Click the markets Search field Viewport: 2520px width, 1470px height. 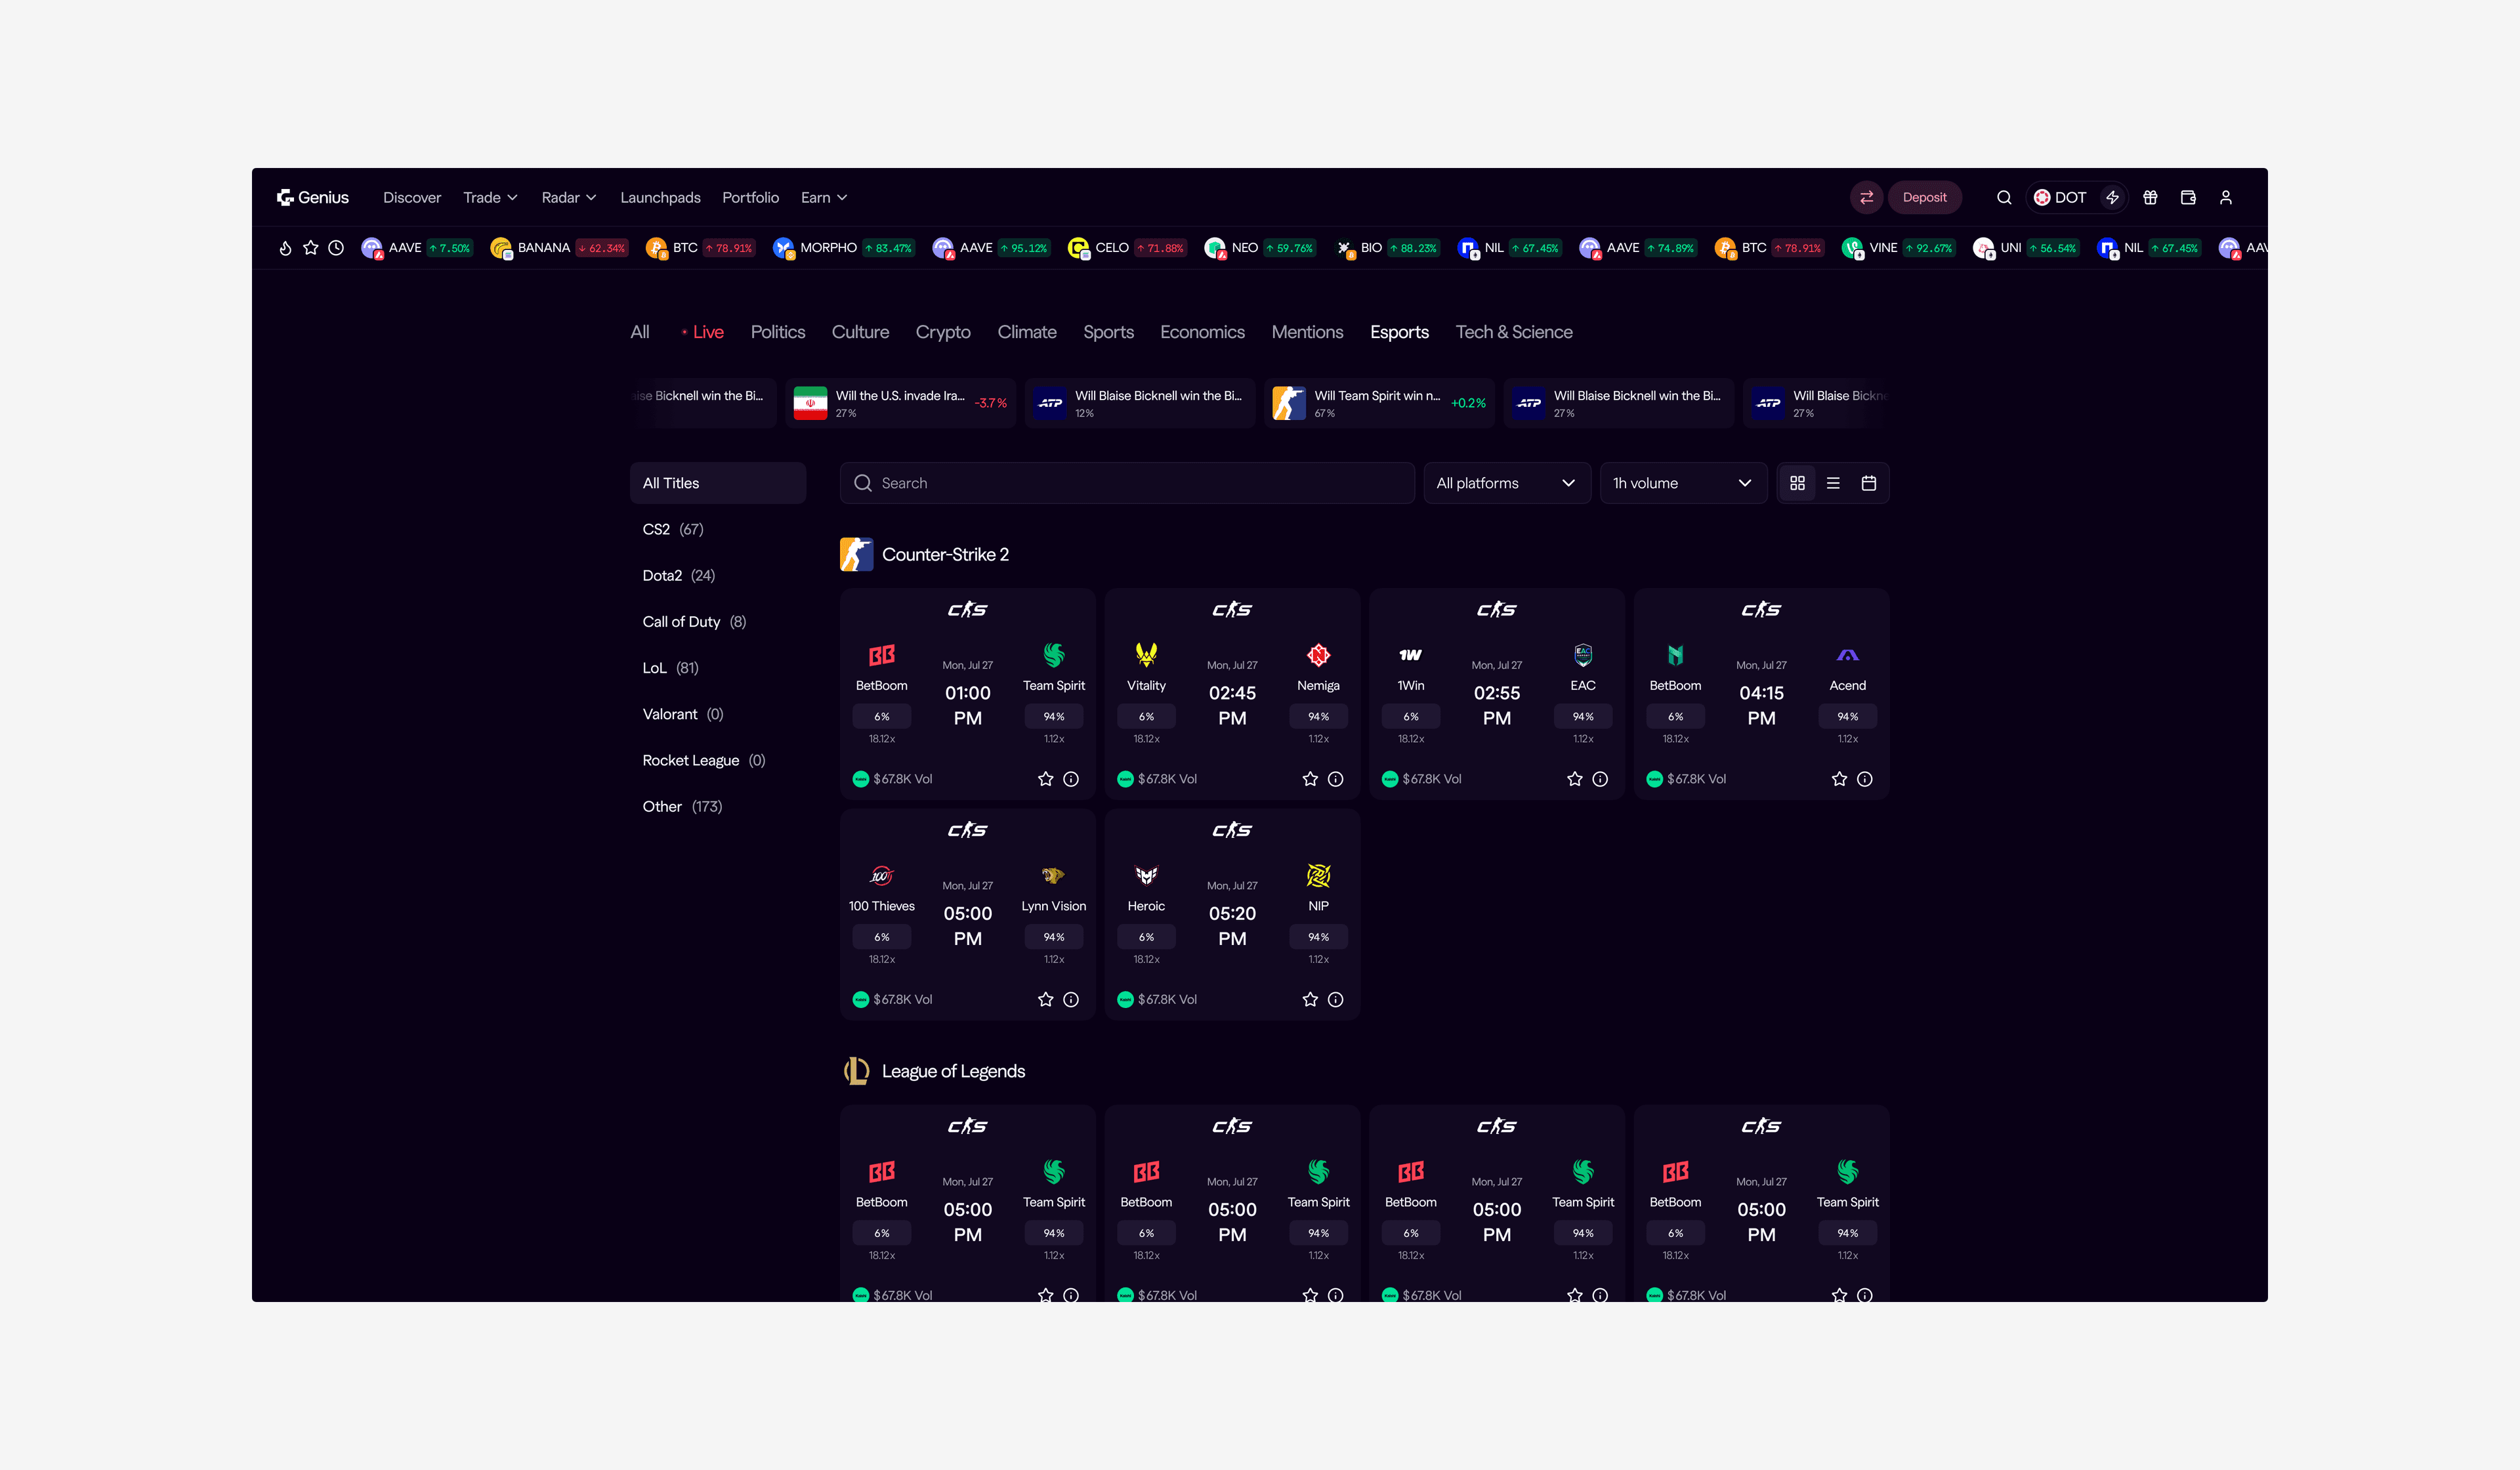[1127, 483]
